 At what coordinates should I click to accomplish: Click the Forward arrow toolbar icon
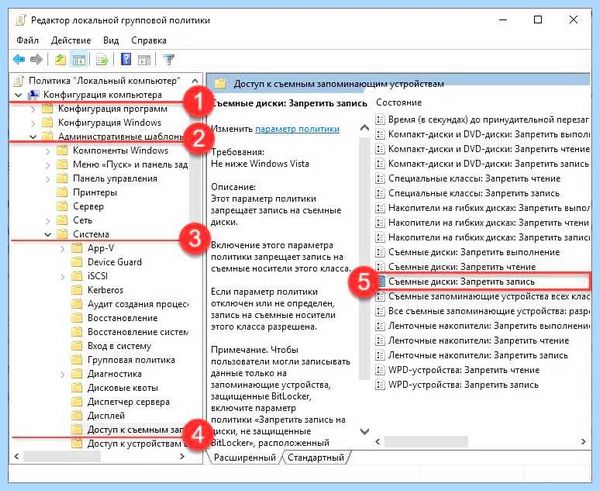point(36,59)
